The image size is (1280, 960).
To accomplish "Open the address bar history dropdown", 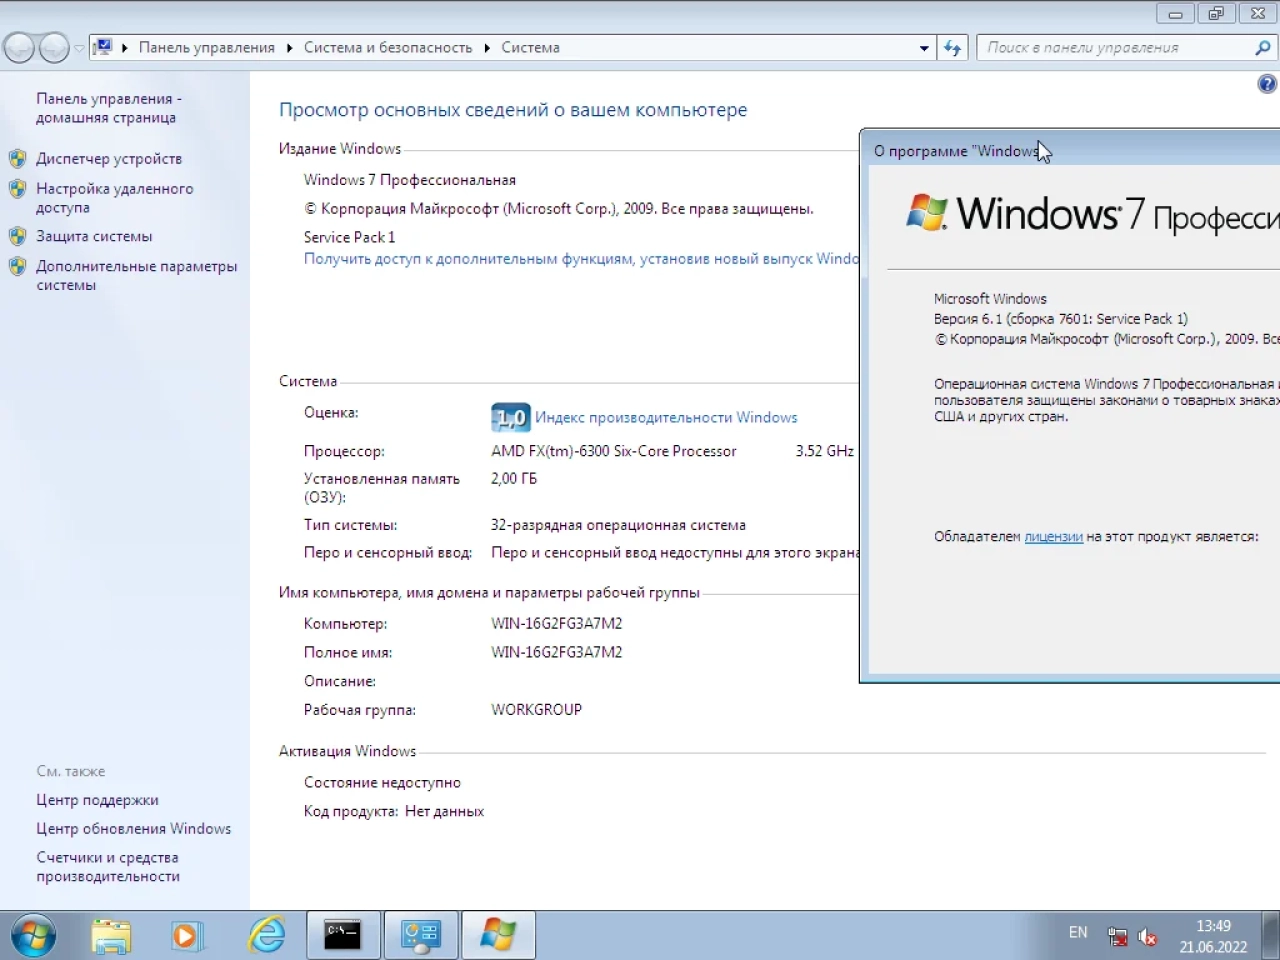I will [x=924, y=48].
